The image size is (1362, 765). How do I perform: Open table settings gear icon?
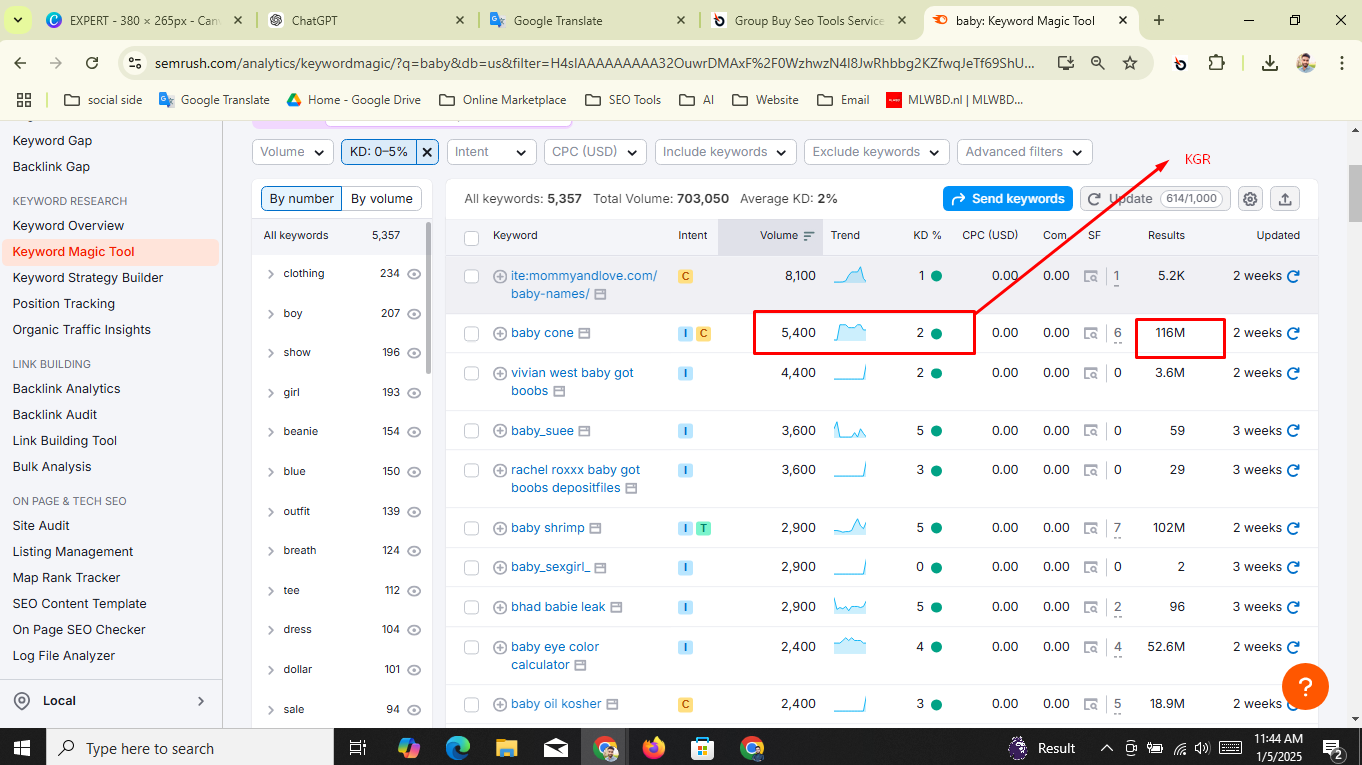(1250, 199)
